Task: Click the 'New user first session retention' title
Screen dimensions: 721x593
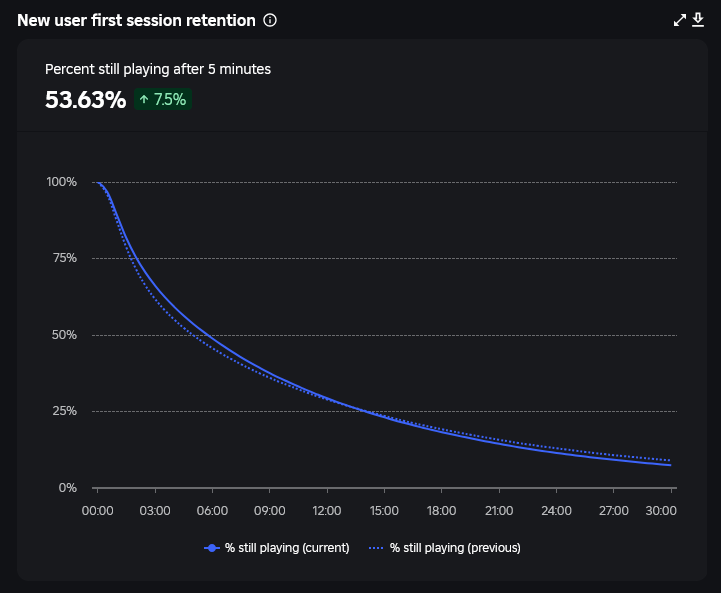Action: [x=136, y=20]
